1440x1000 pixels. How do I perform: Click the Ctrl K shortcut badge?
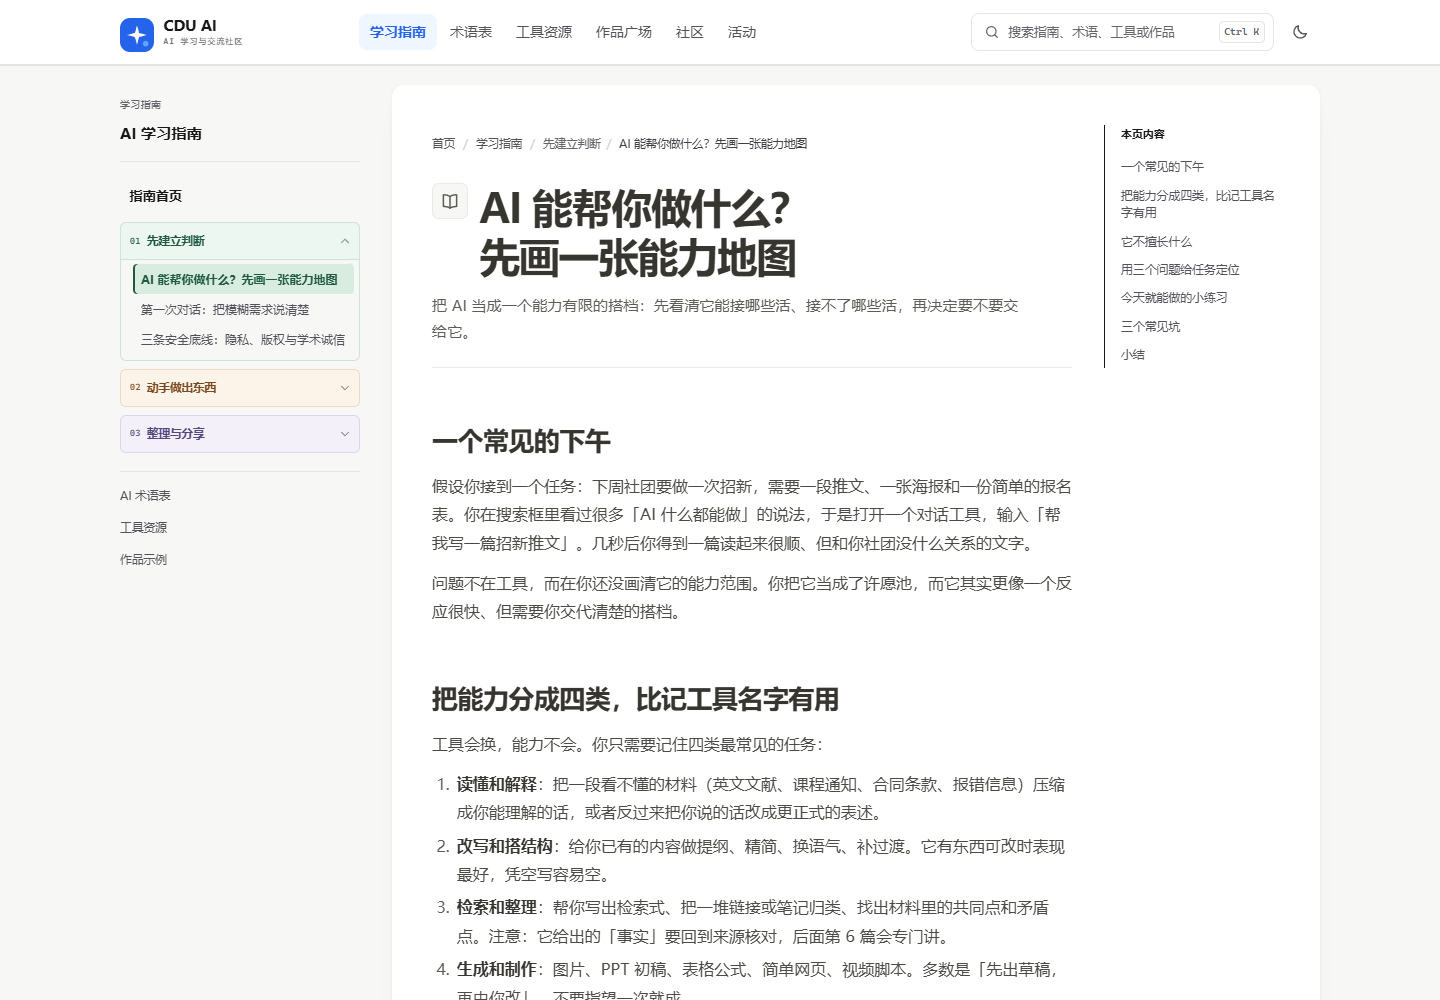coord(1242,32)
